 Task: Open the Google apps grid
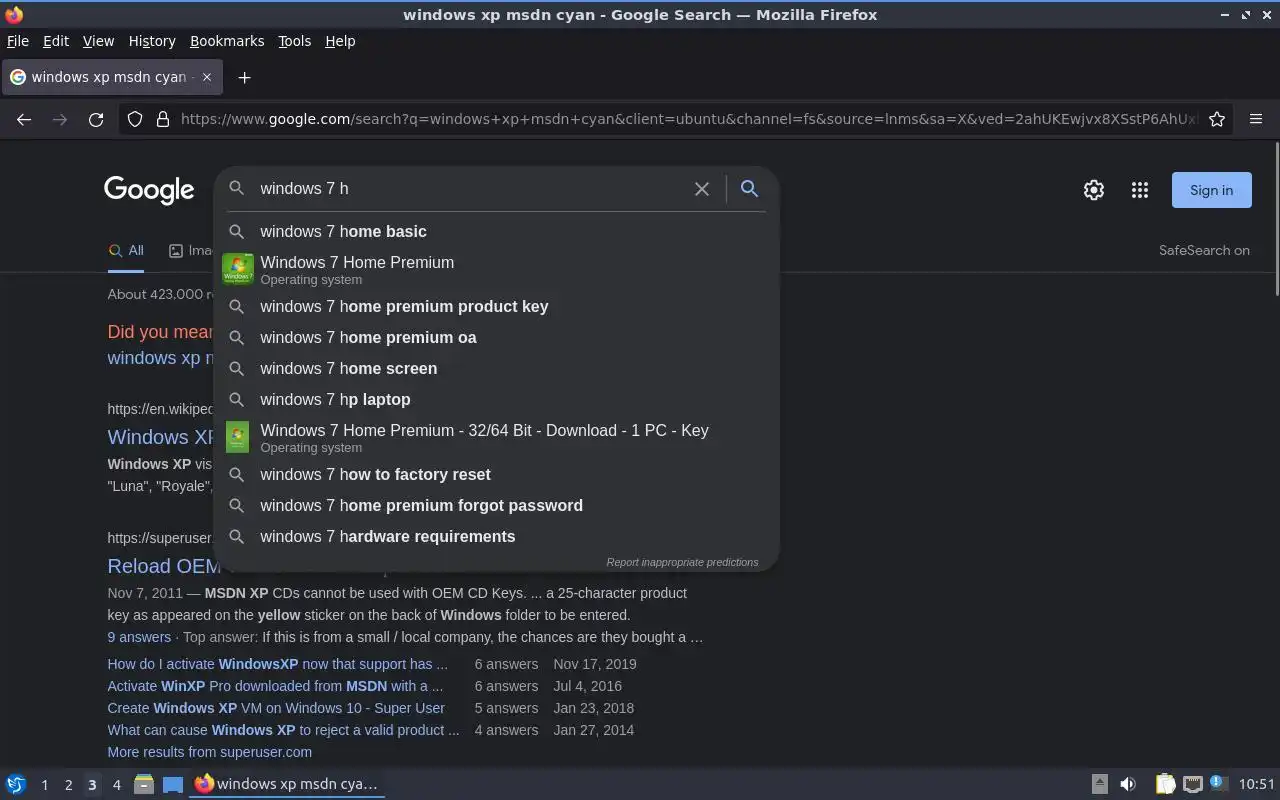click(1140, 190)
